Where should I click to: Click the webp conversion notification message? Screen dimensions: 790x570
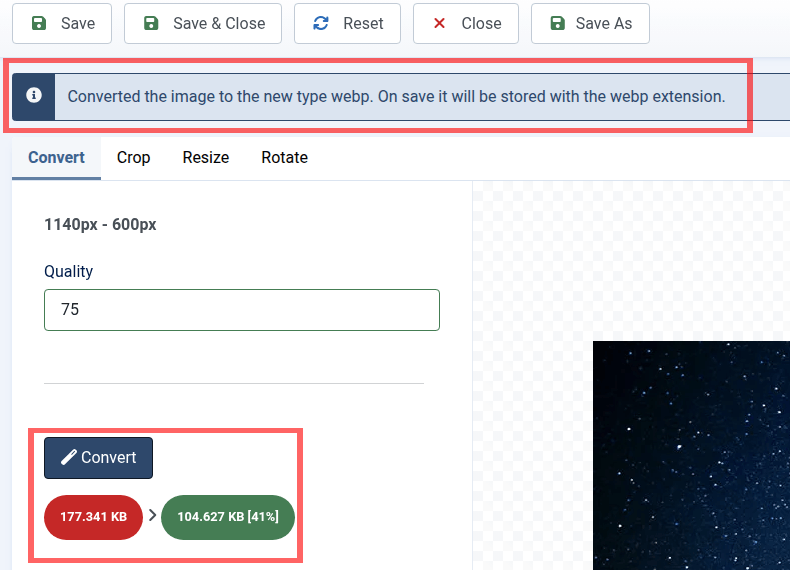[396, 97]
